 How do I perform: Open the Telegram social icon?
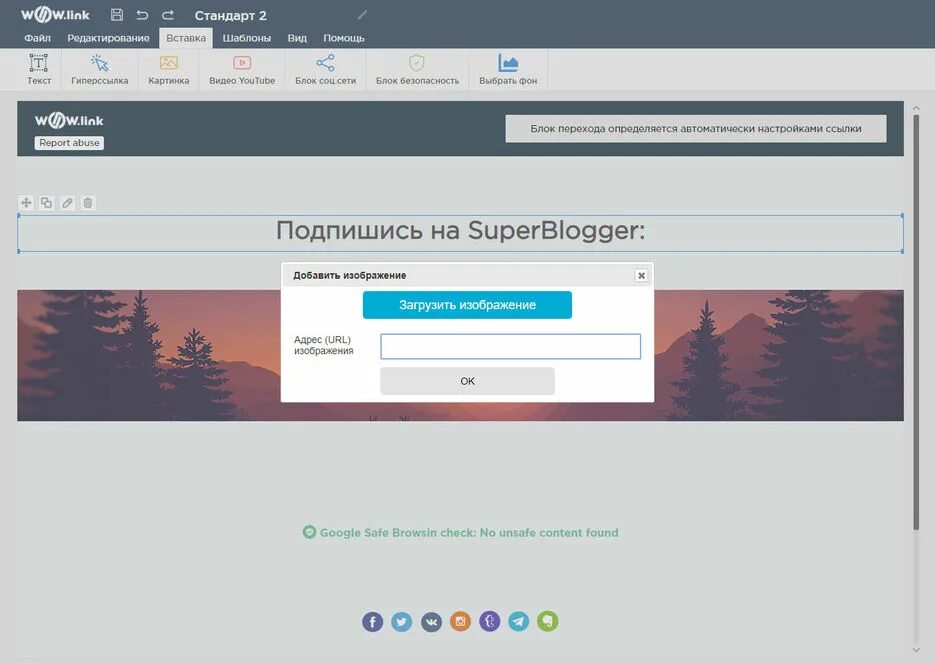click(518, 621)
